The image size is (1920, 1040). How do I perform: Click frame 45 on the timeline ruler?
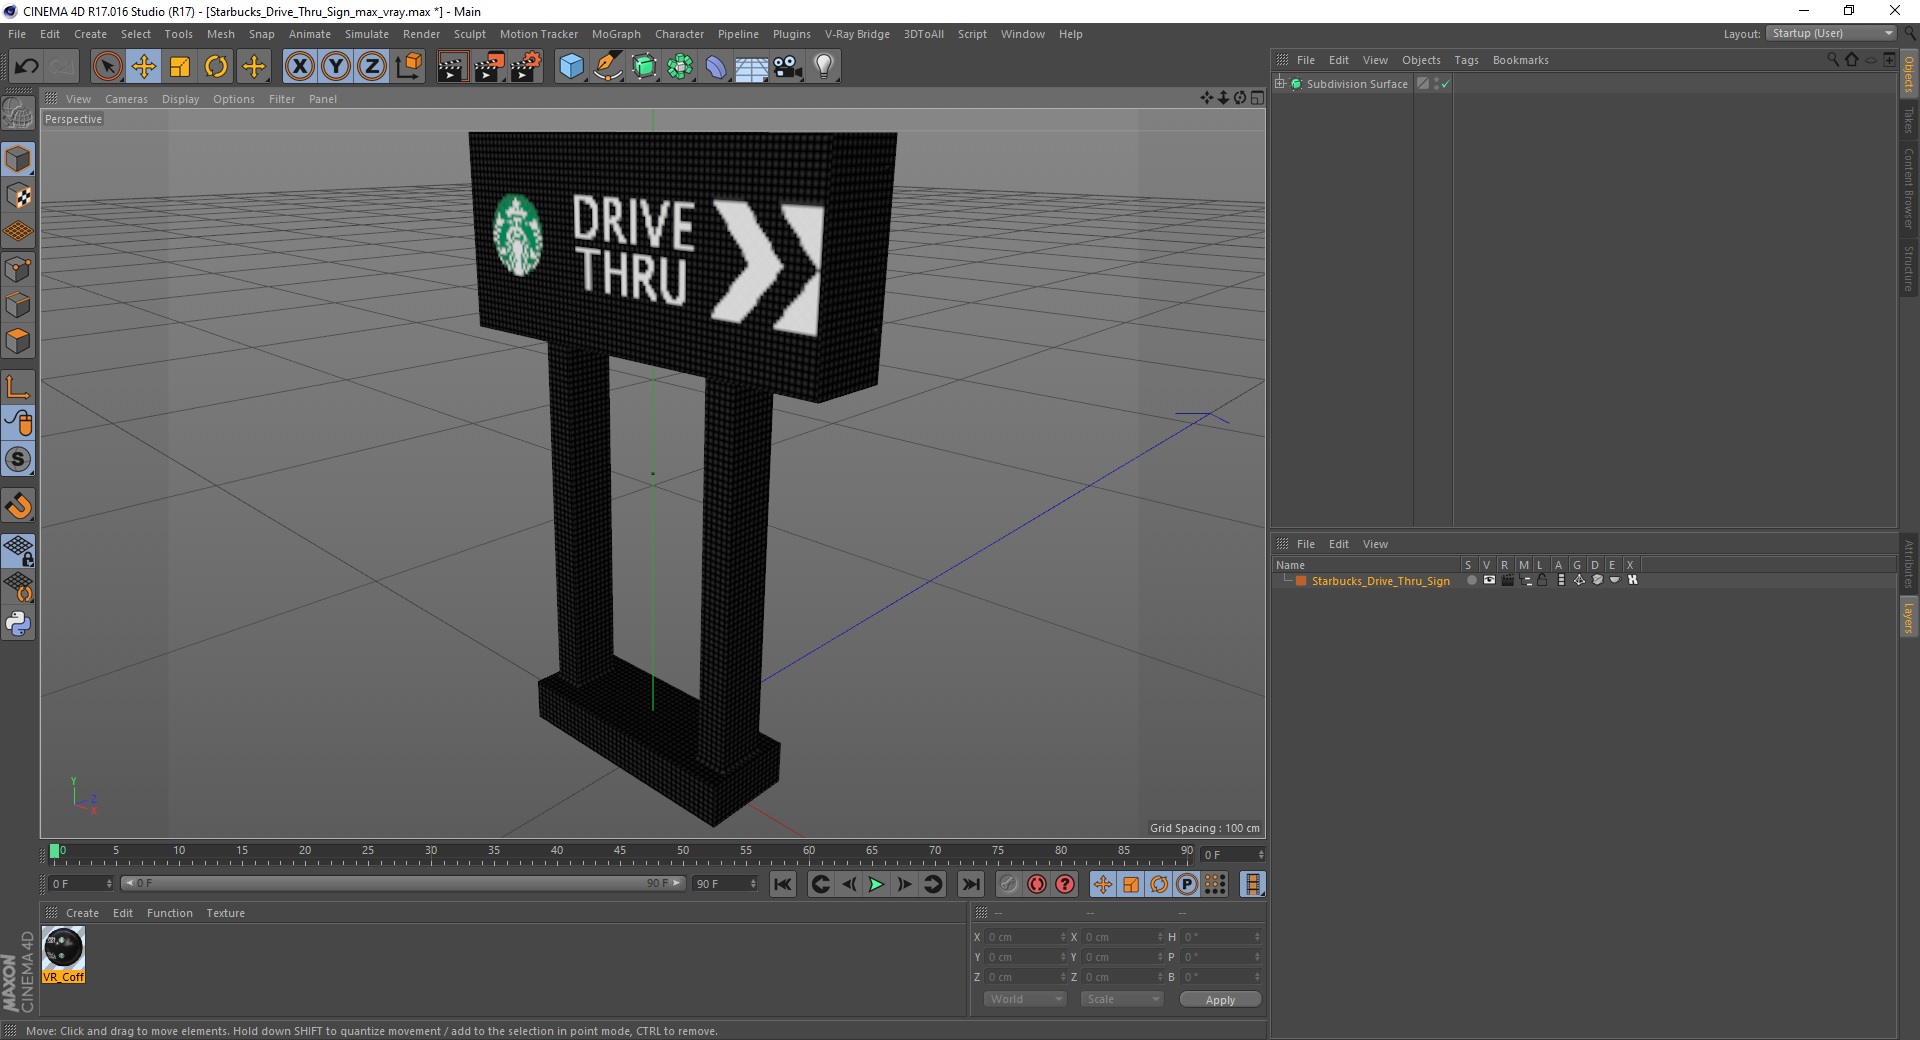click(620, 853)
